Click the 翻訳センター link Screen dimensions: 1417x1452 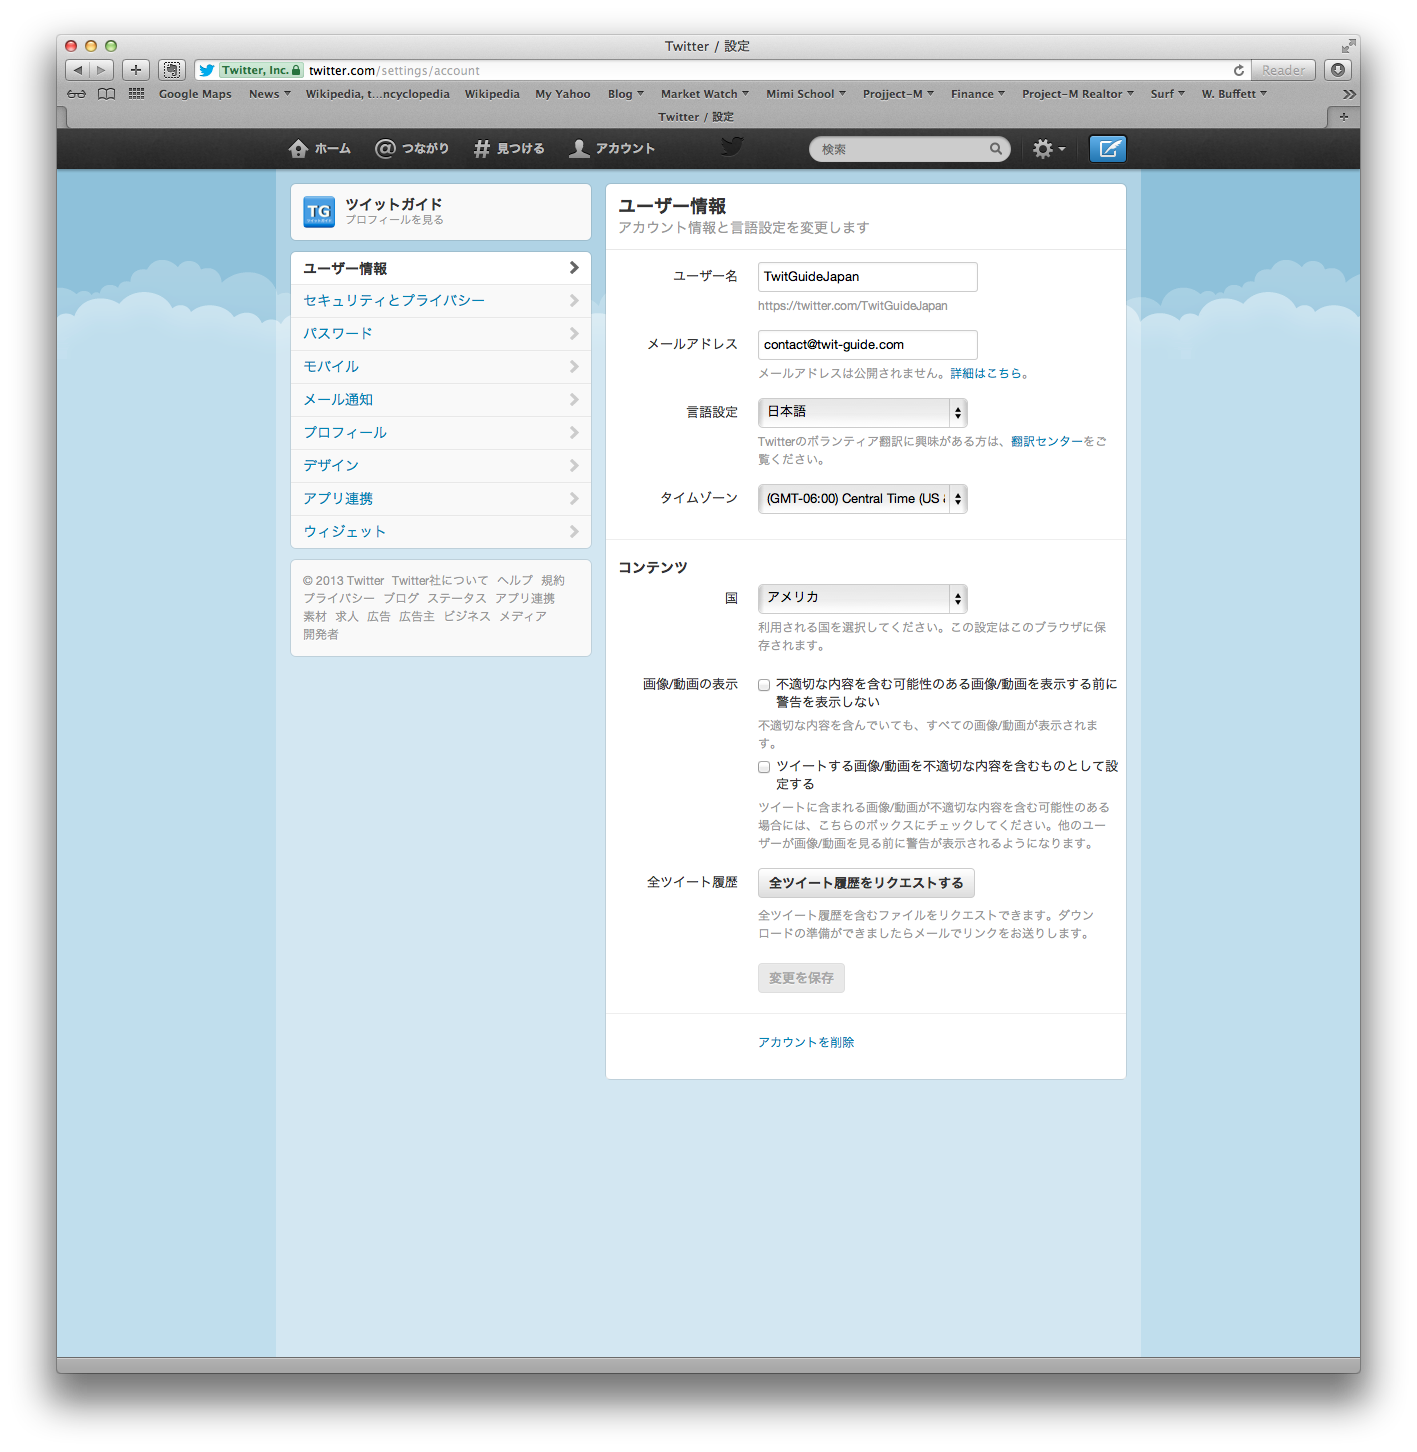(x=1046, y=441)
